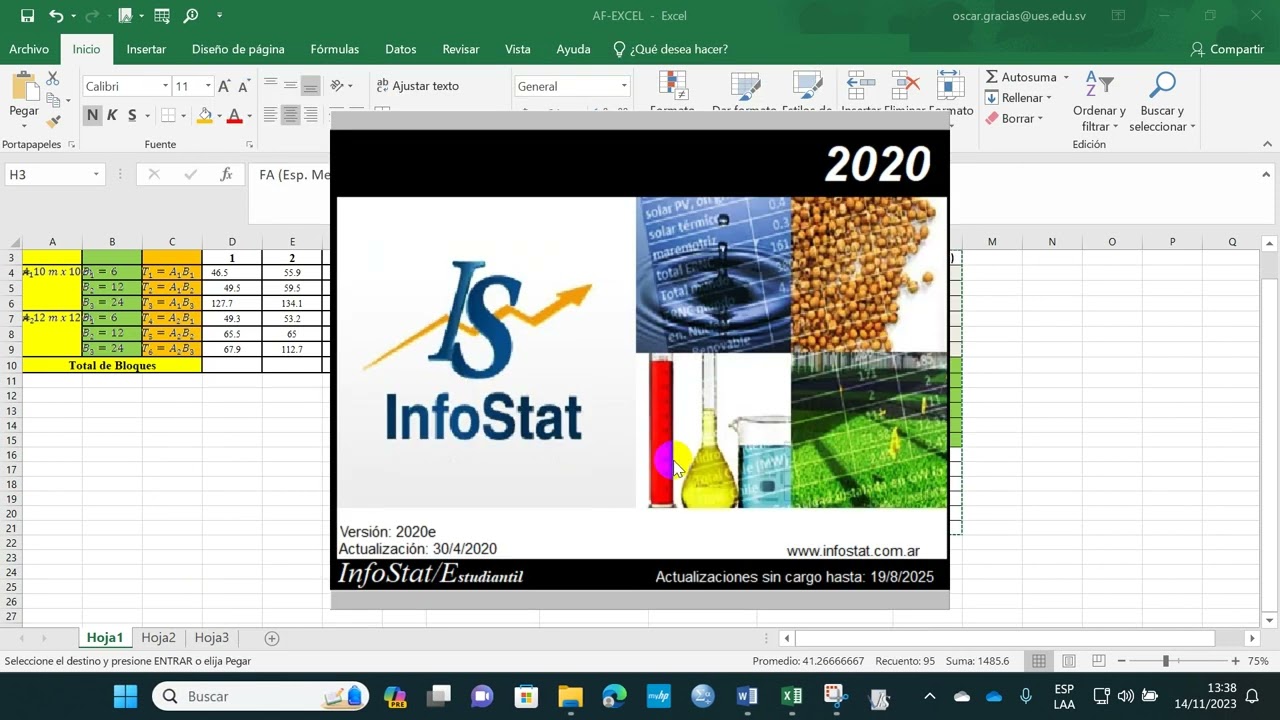The image size is (1280, 720).
Task: Open the Calibri font name dropdown
Action: click(x=165, y=86)
